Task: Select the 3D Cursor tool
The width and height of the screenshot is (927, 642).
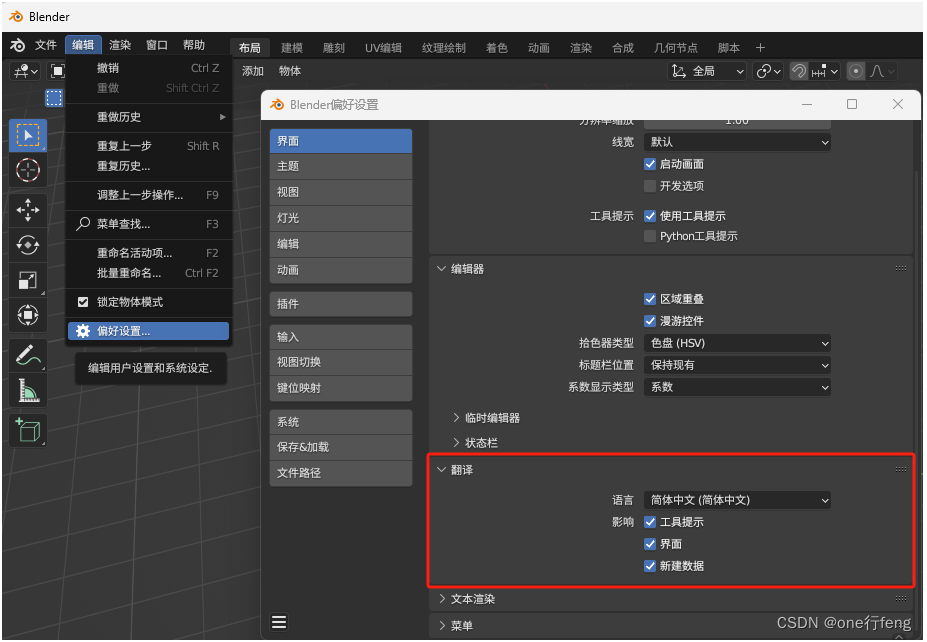Action: point(28,170)
